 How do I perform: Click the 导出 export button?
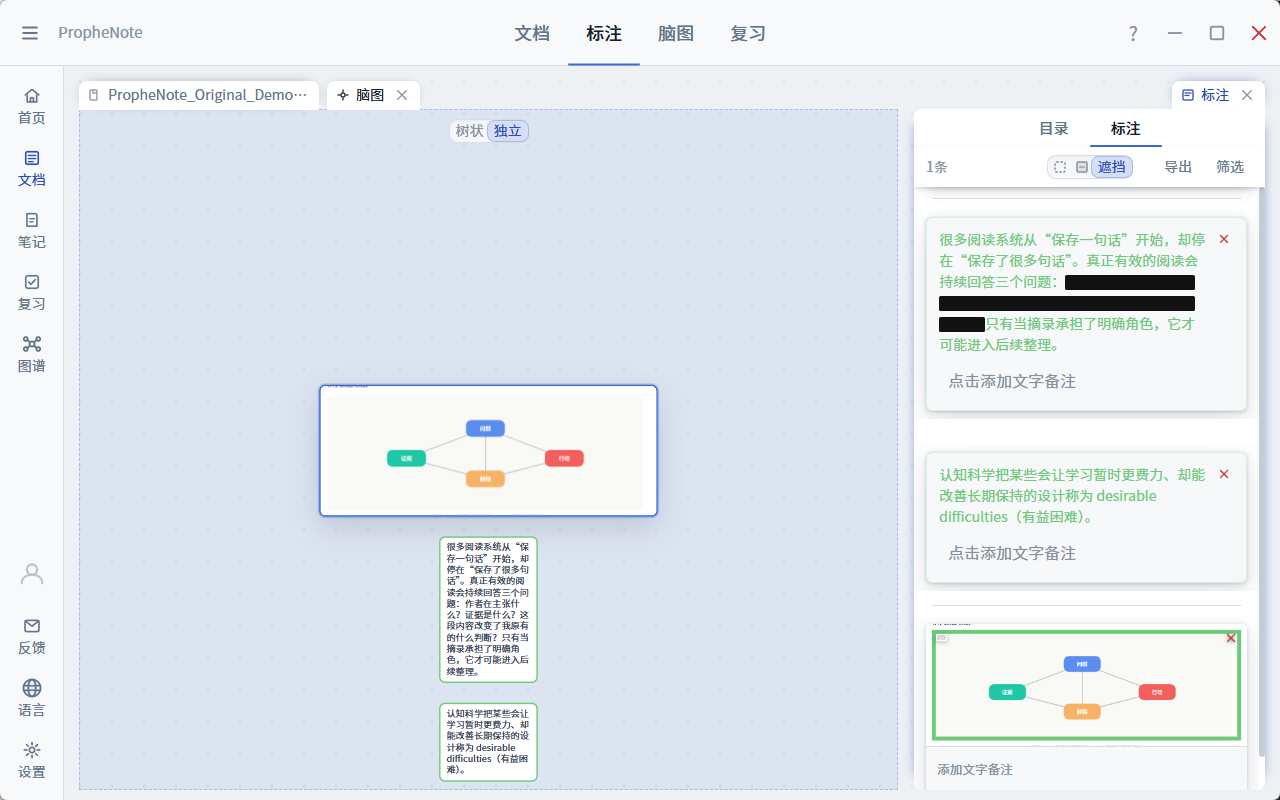coord(1178,167)
